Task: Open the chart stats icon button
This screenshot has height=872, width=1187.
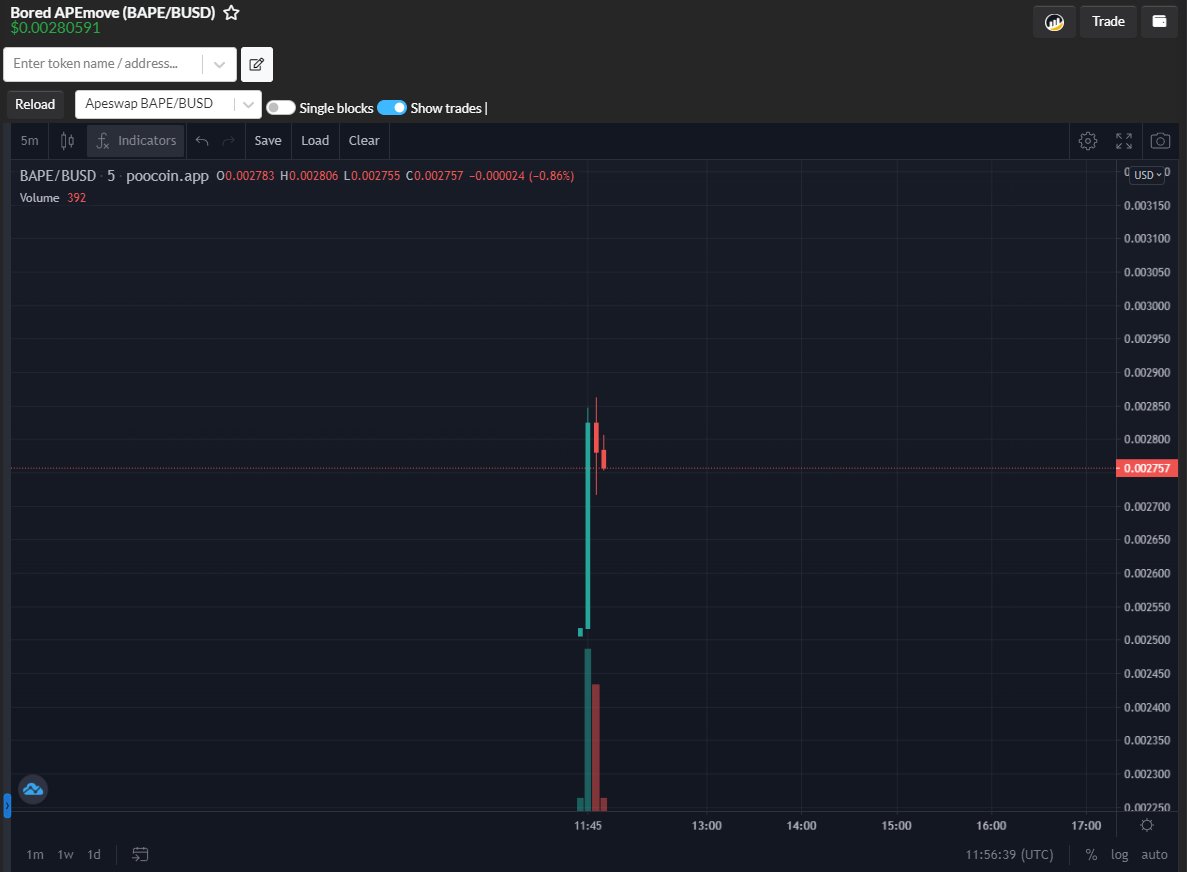Action: (x=1054, y=22)
